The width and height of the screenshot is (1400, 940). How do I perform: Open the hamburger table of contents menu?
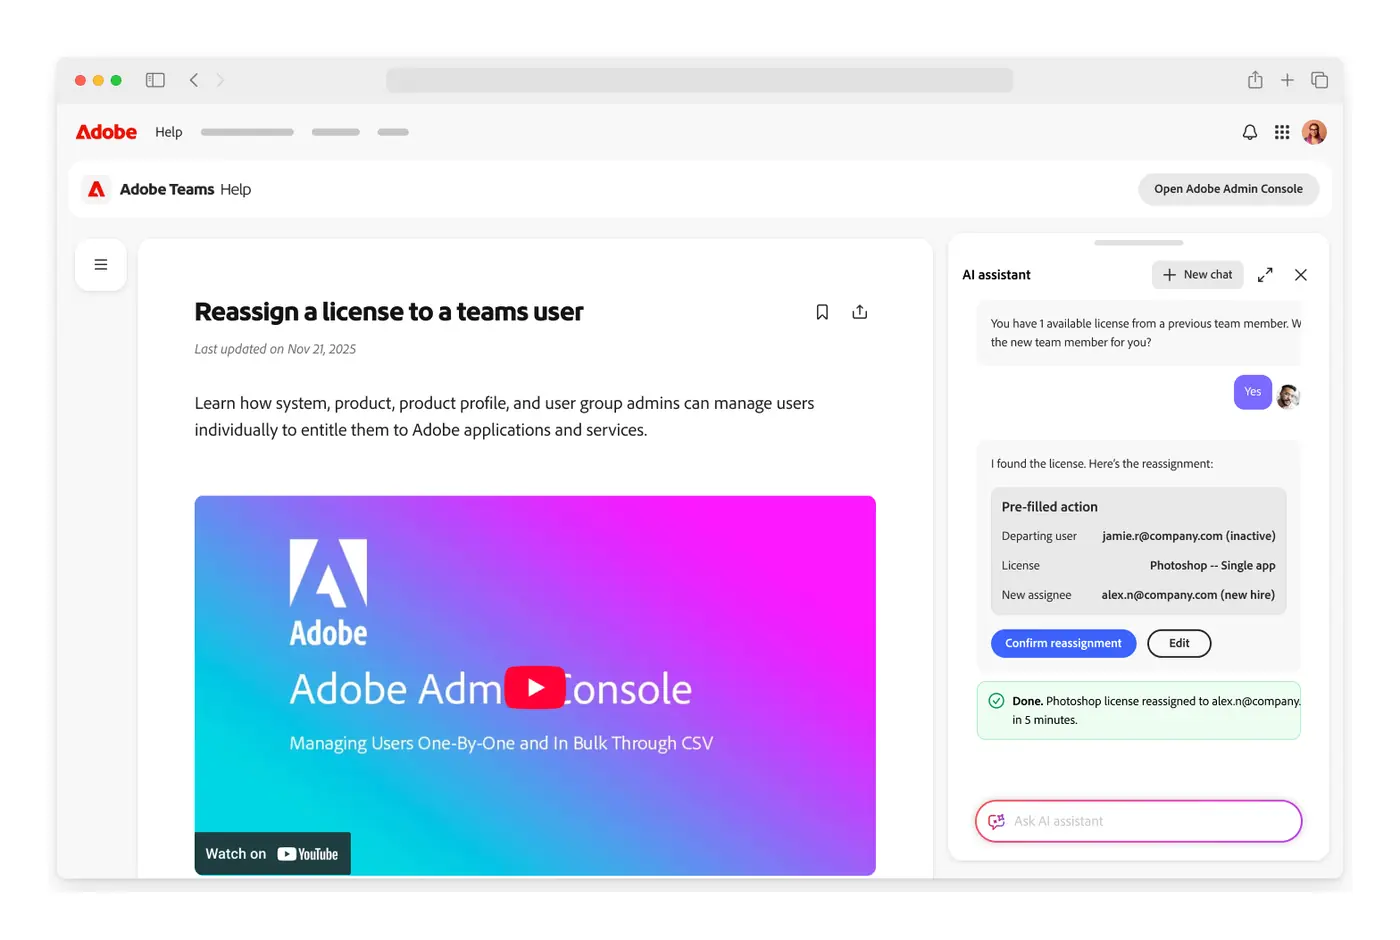pyautogui.click(x=101, y=265)
